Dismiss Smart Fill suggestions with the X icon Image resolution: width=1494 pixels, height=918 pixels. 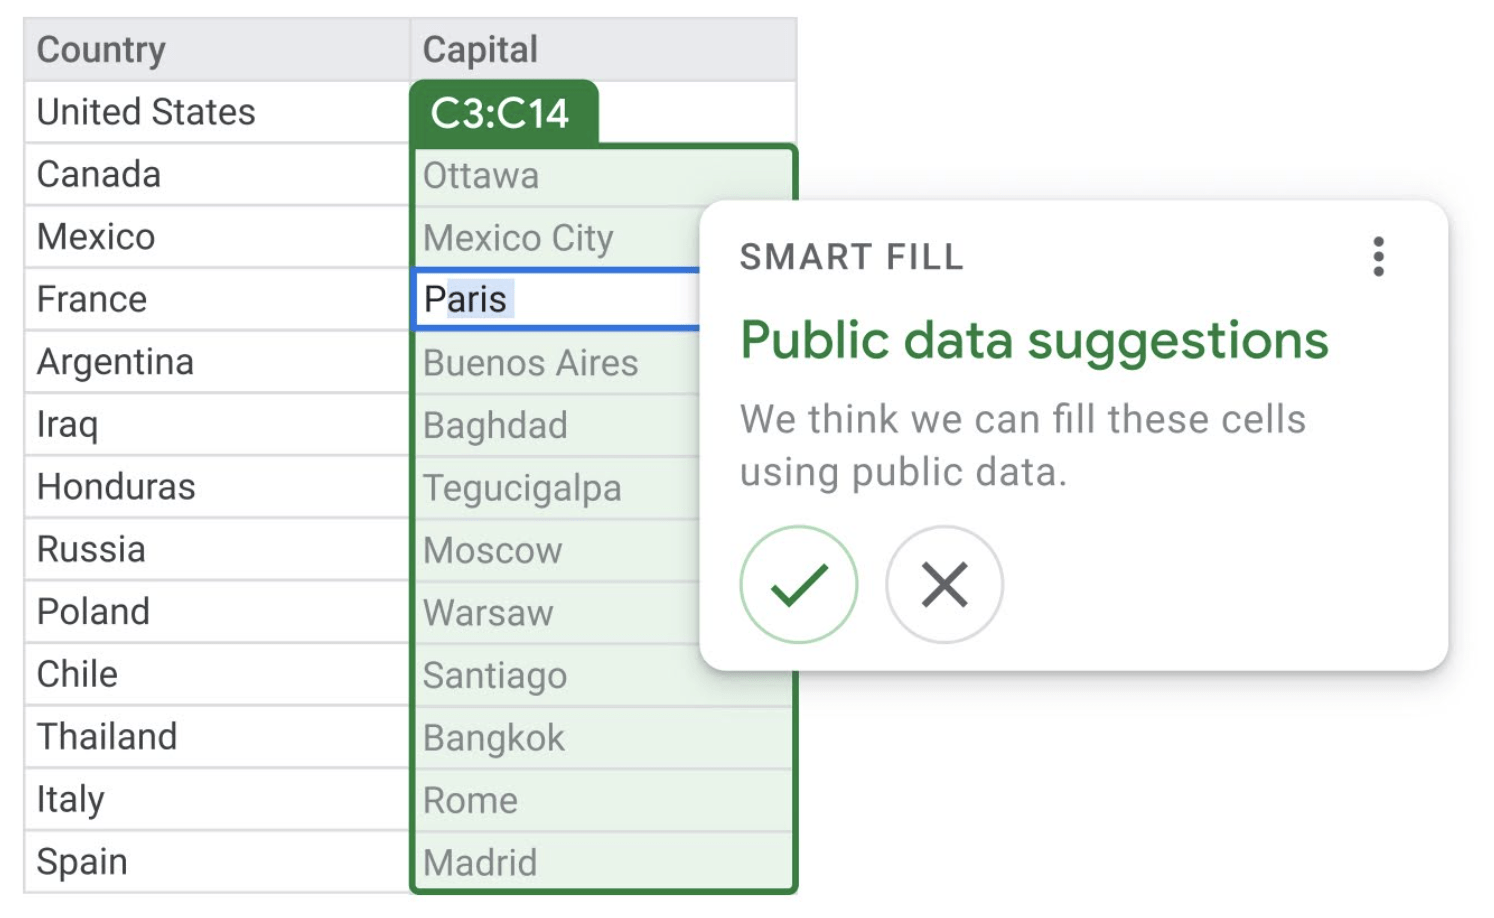click(943, 585)
